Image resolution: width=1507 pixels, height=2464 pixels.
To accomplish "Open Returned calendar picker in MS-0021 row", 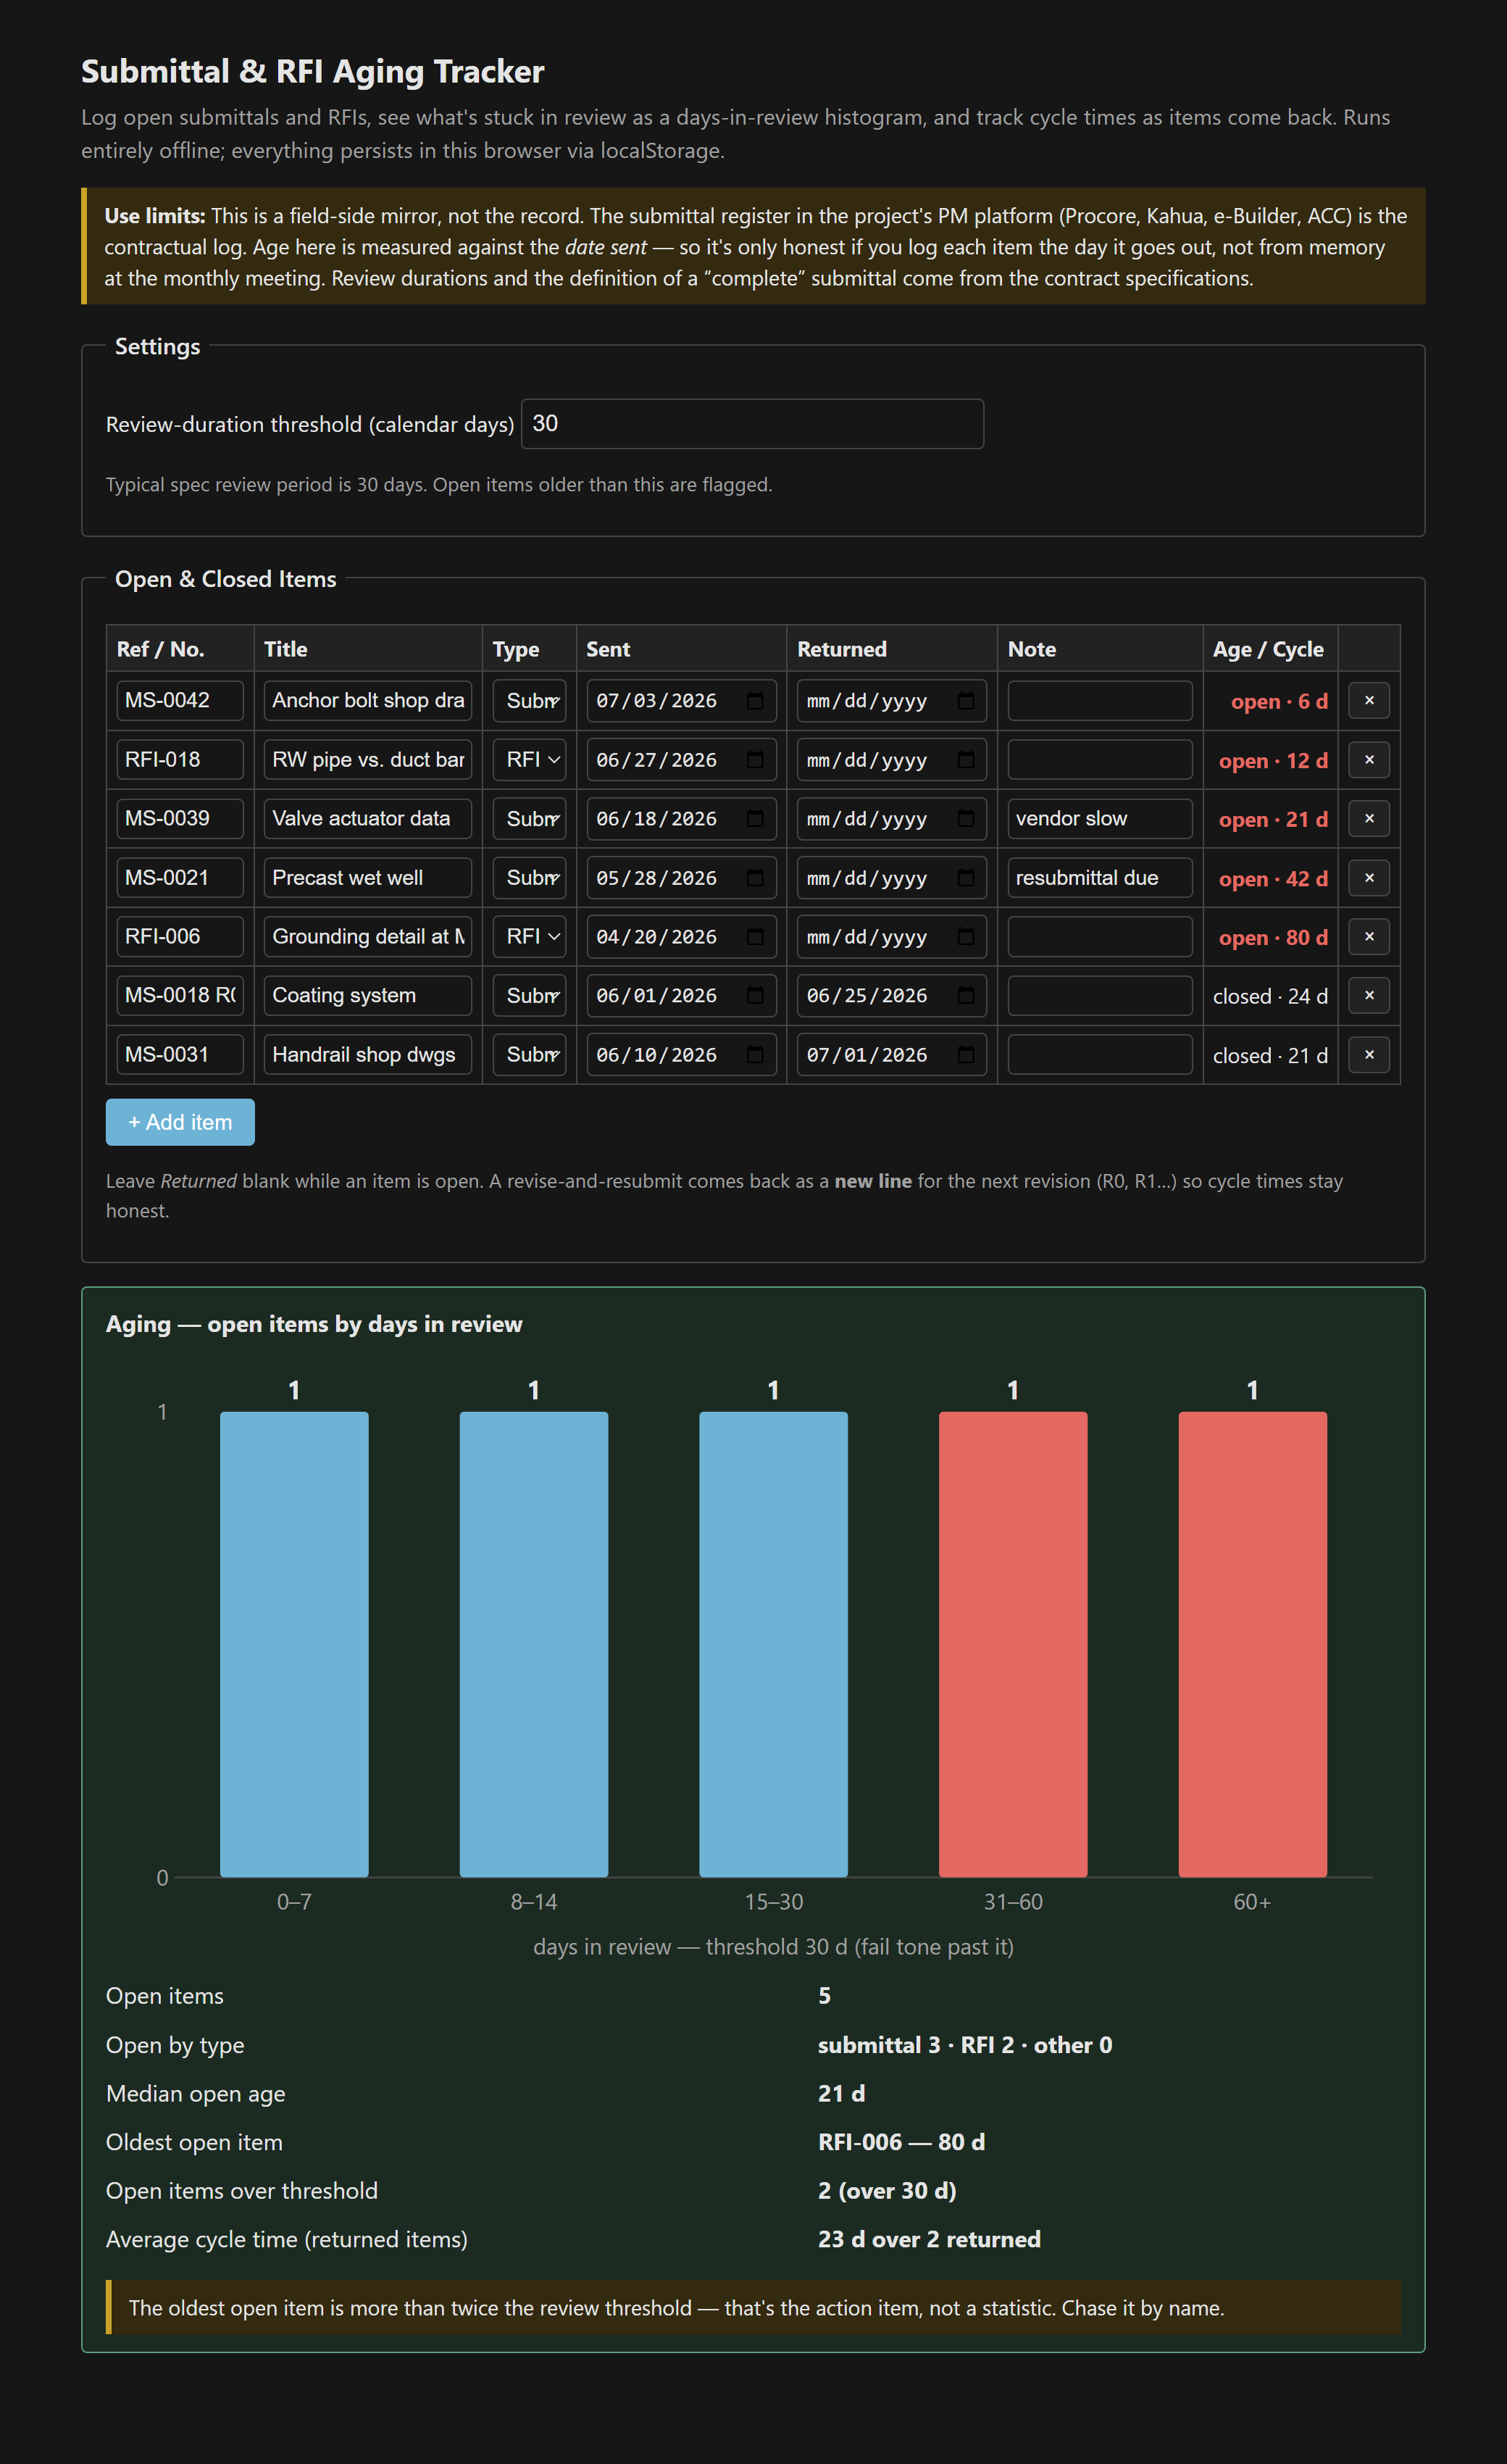I will coord(966,877).
